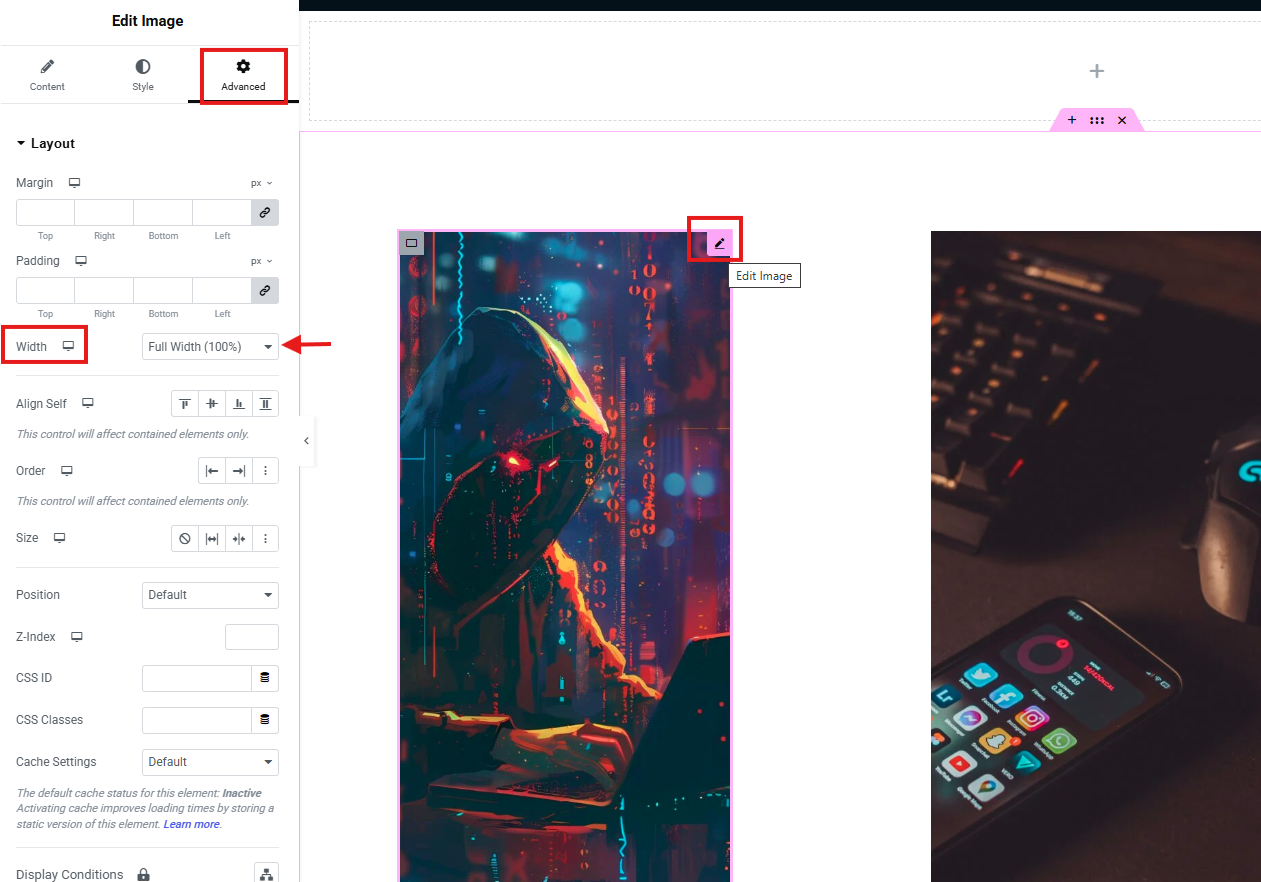Delete container with X on pink tab
This screenshot has width=1261, height=882.
pyautogui.click(x=1122, y=120)
